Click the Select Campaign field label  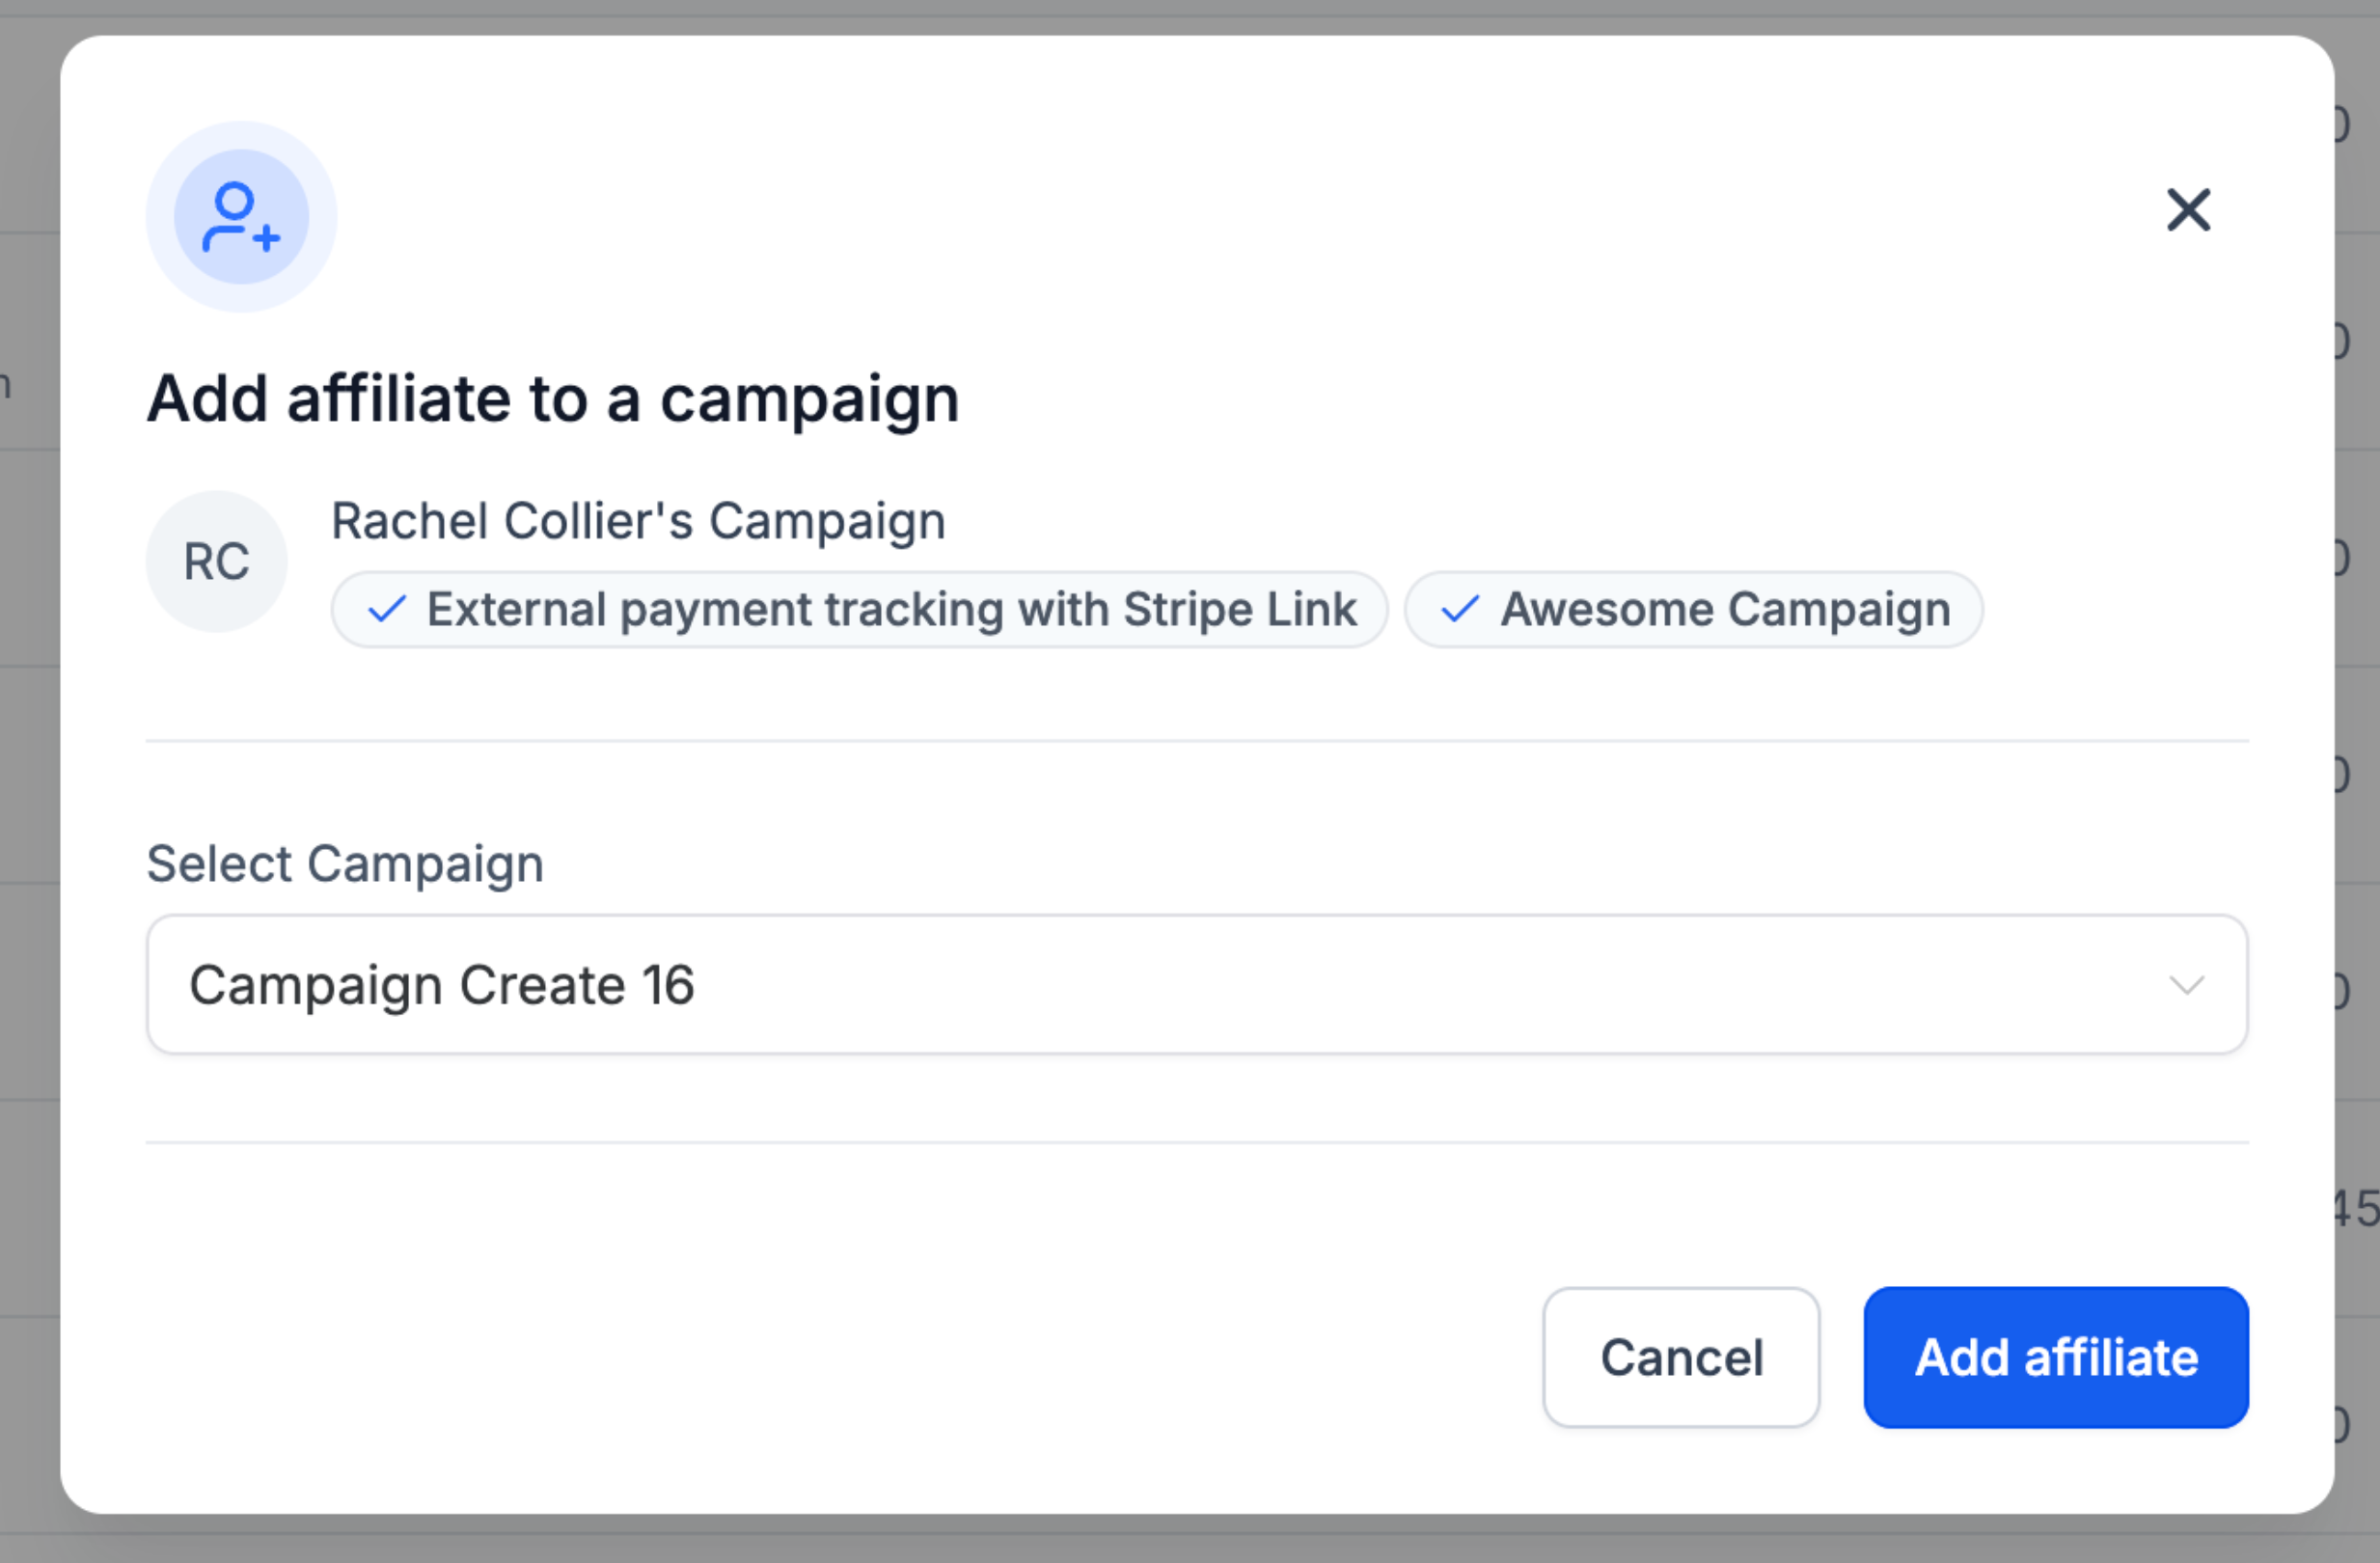click(x=345, y=864)
